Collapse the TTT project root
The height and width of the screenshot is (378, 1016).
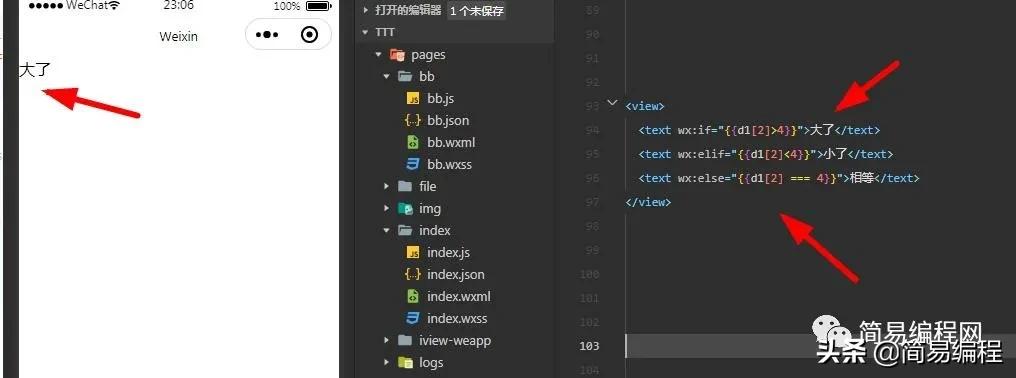366,32
